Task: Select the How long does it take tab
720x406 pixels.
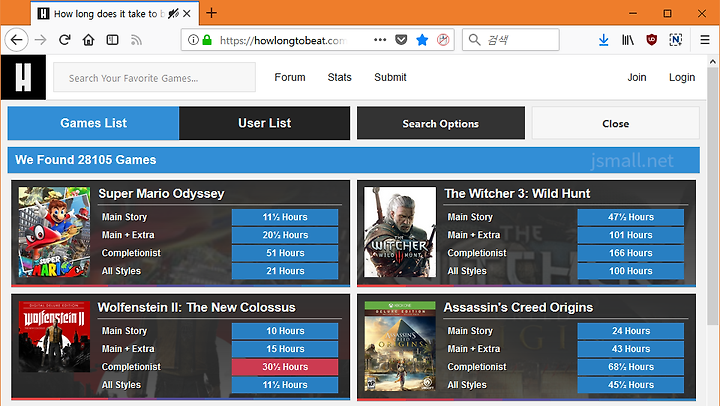Action: [x=115, y=13]
